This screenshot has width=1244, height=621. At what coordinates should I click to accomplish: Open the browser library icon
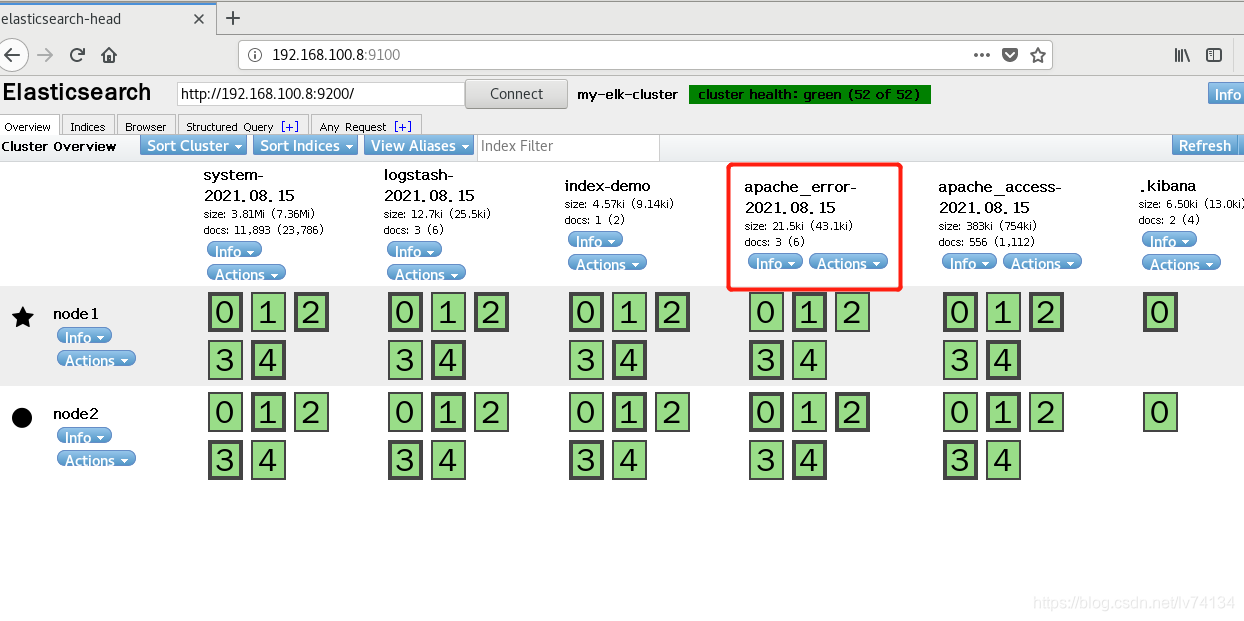[1182, 55]
